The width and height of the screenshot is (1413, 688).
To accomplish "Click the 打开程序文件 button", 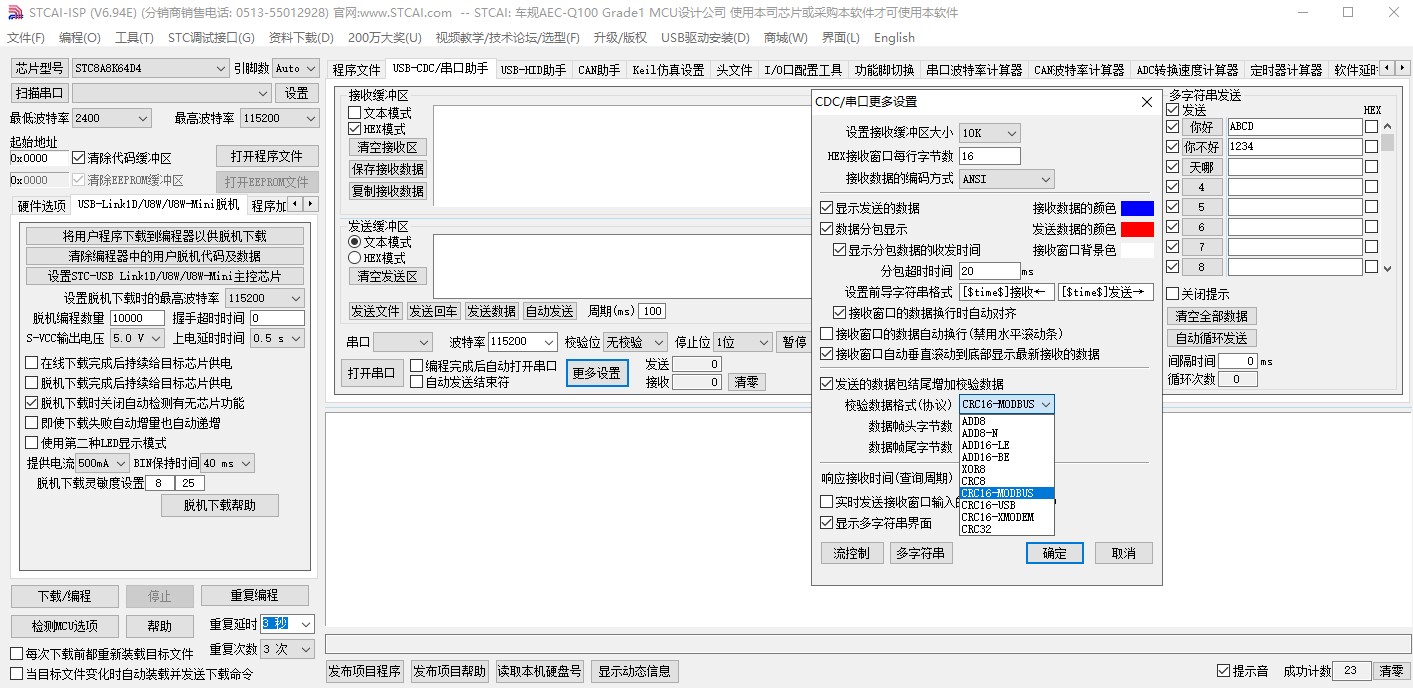I will click(267, 156).
